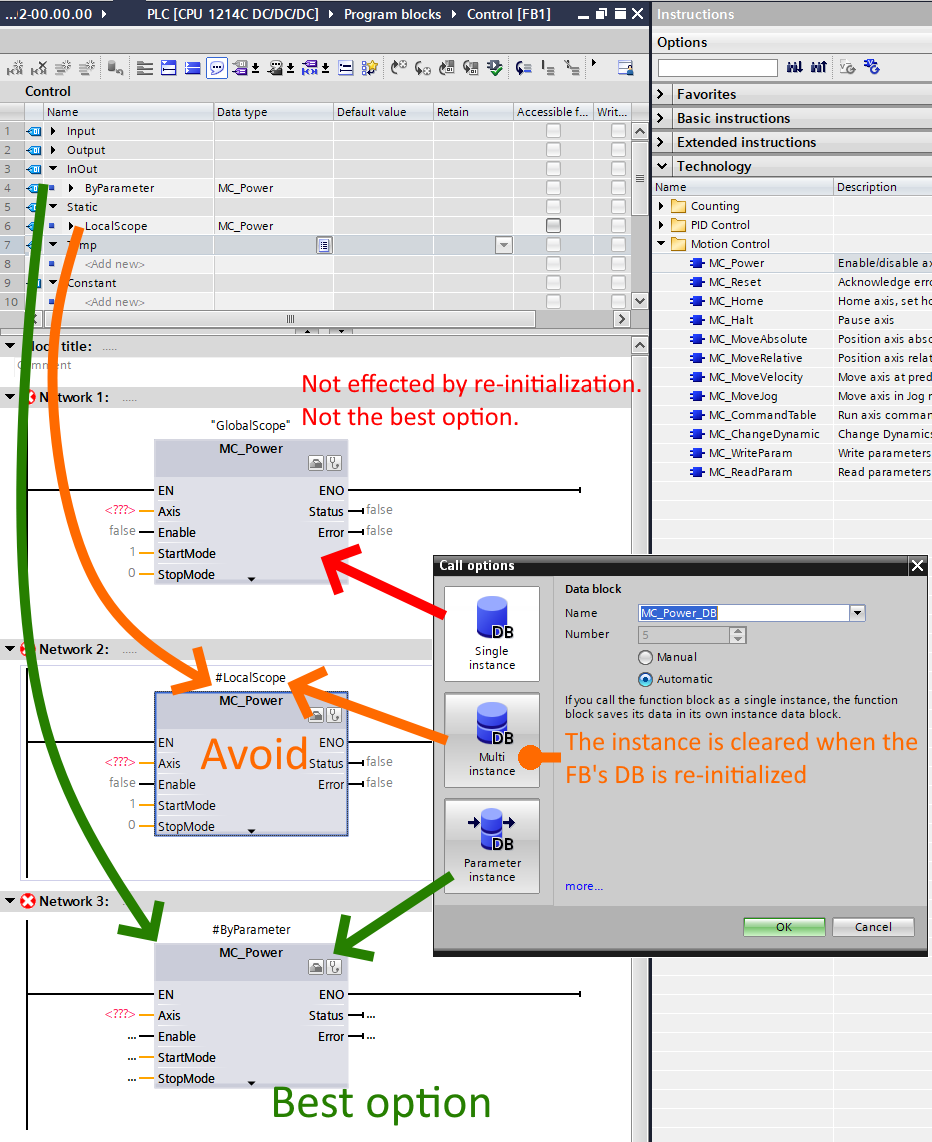Open the more... link
Viewport: 932px width, 1142px height.
(x=584, y=886)
